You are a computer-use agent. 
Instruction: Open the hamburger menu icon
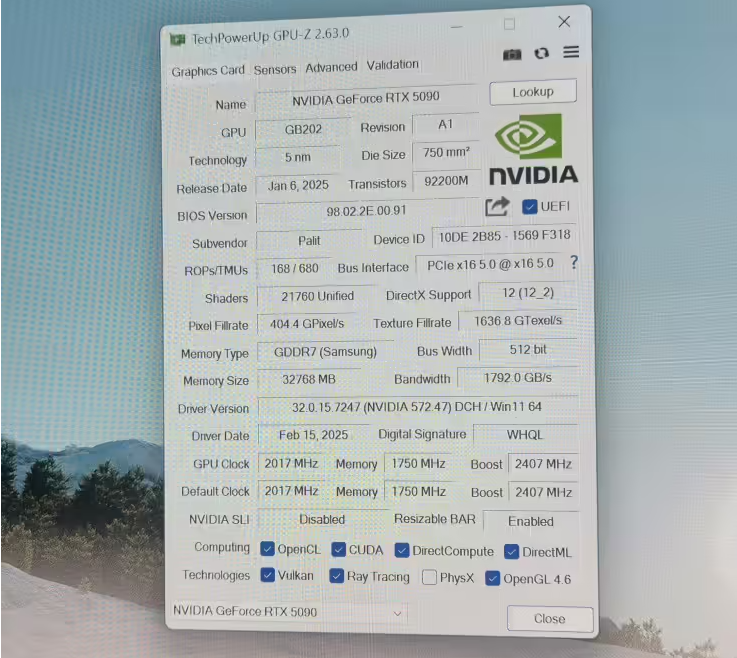point(571,52)
